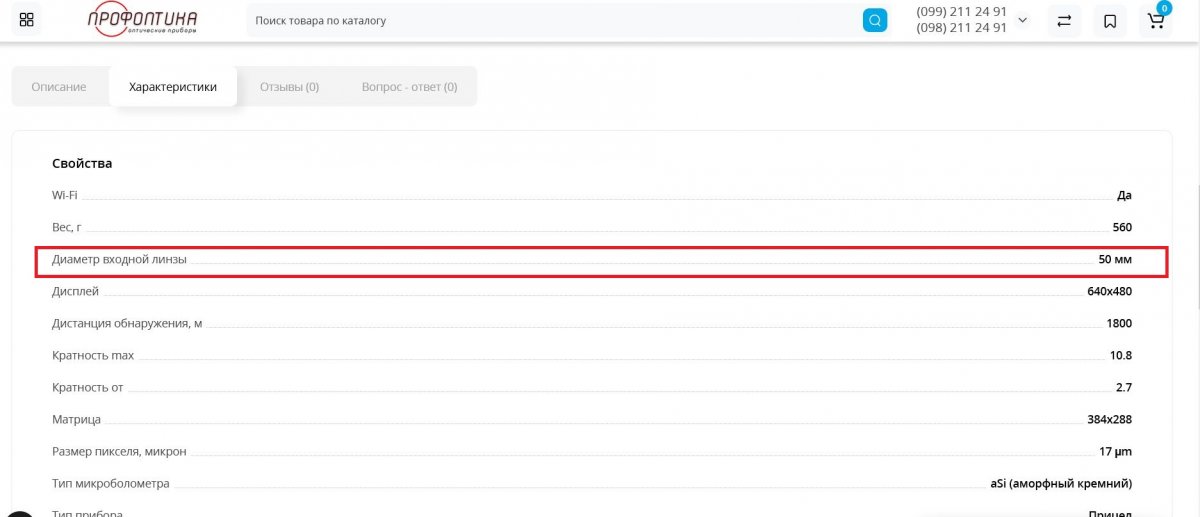Screen dimensions: 1200x517
Task: Call the (099) 211 24 91 number
Action: (961, 12)
